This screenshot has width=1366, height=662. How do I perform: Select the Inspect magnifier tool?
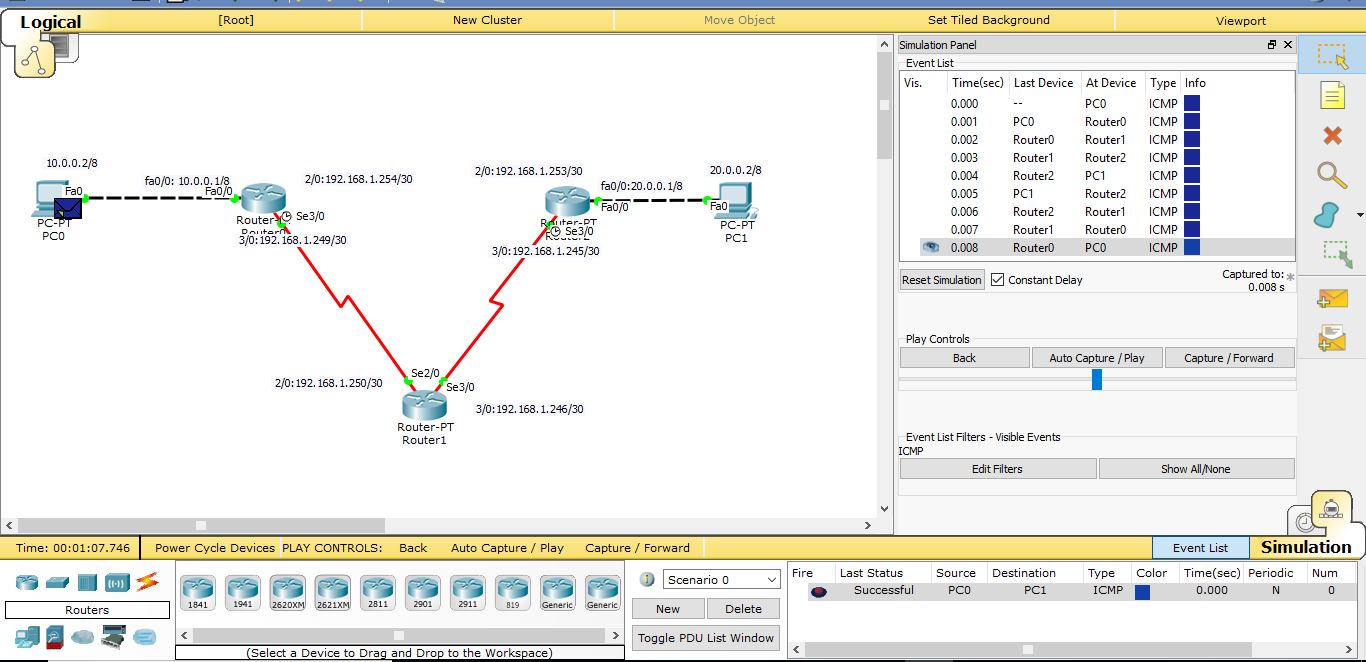(1332, 175)
